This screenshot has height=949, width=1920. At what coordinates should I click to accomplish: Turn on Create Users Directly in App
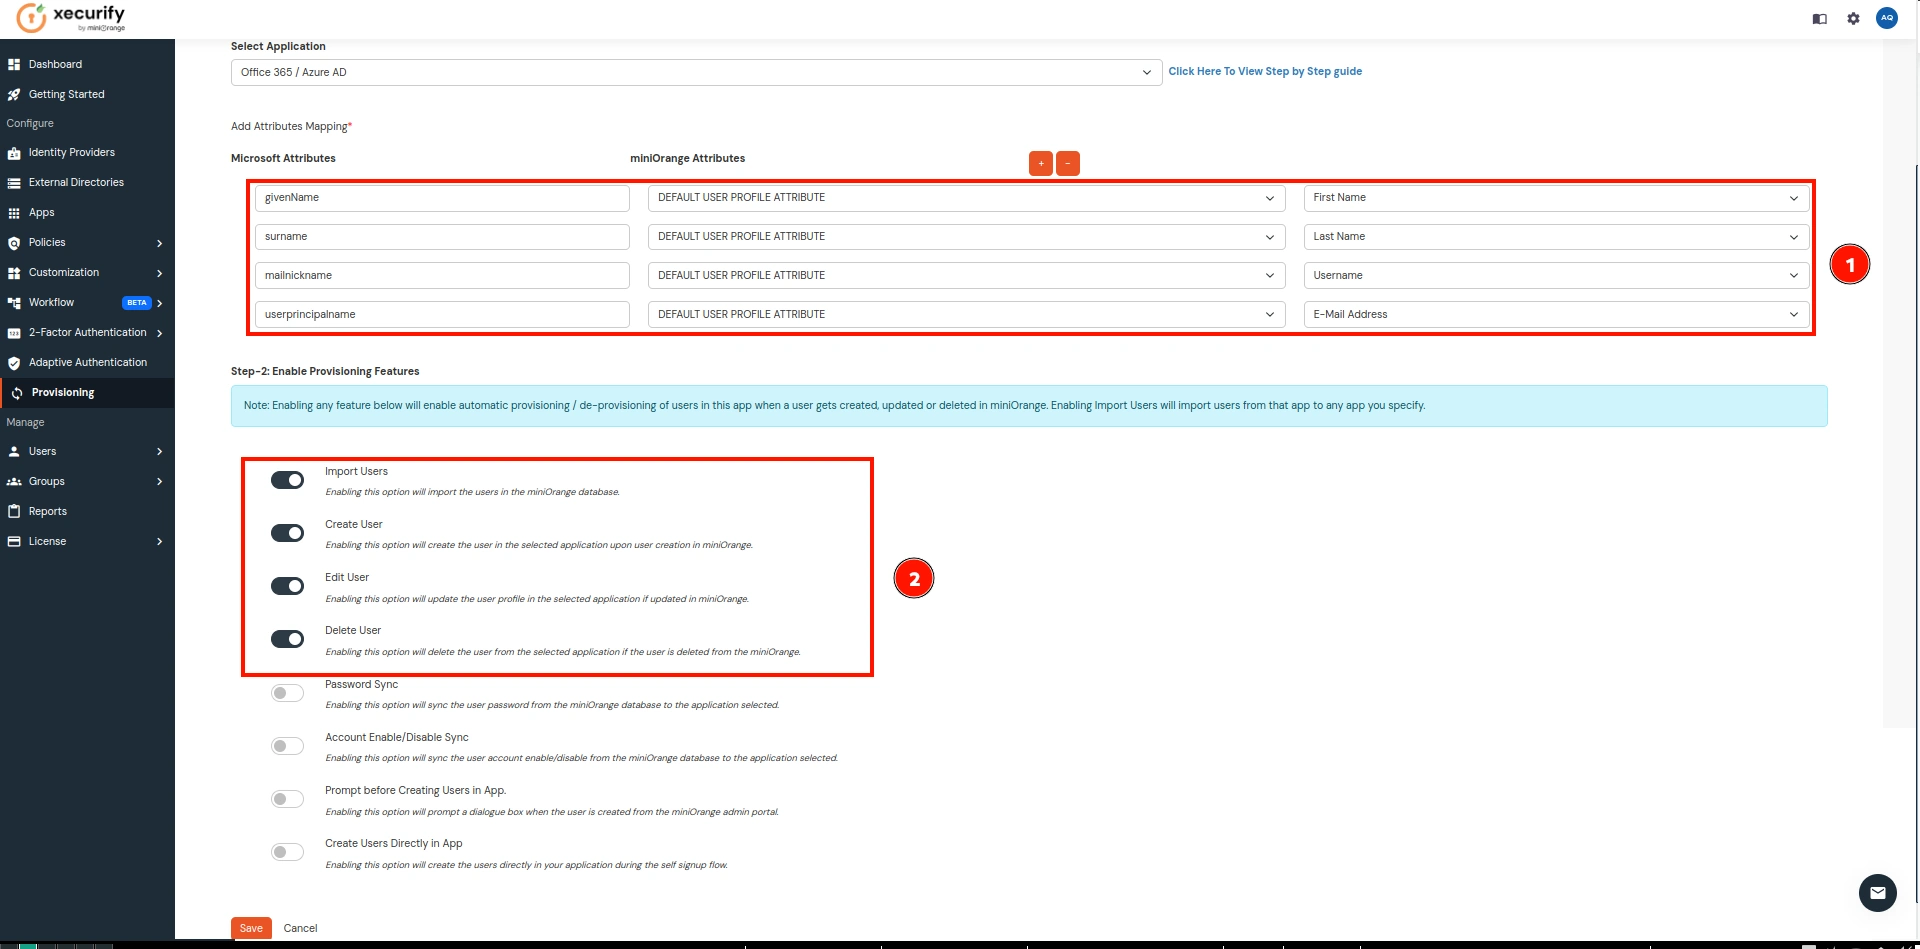[287, 852]
